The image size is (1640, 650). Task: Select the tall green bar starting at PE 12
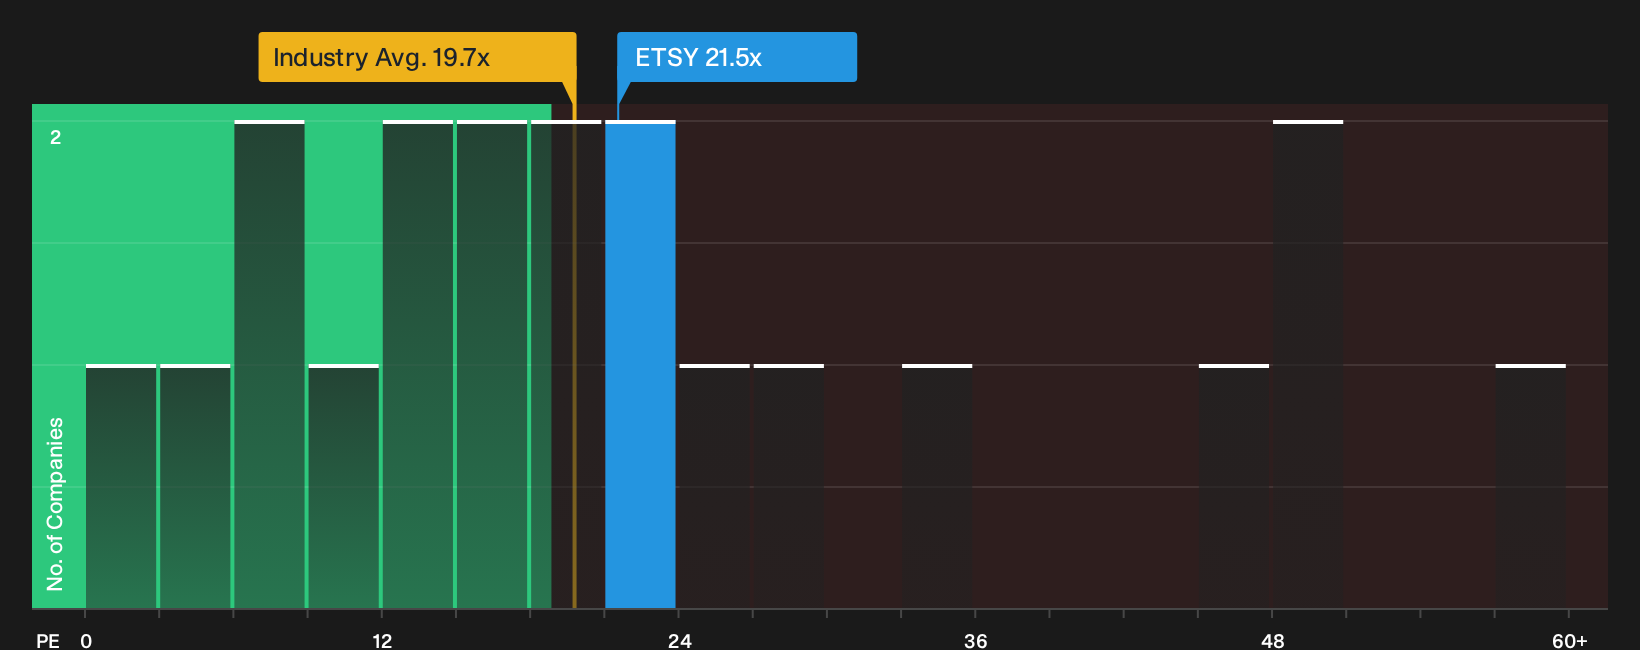pos(418,364)
